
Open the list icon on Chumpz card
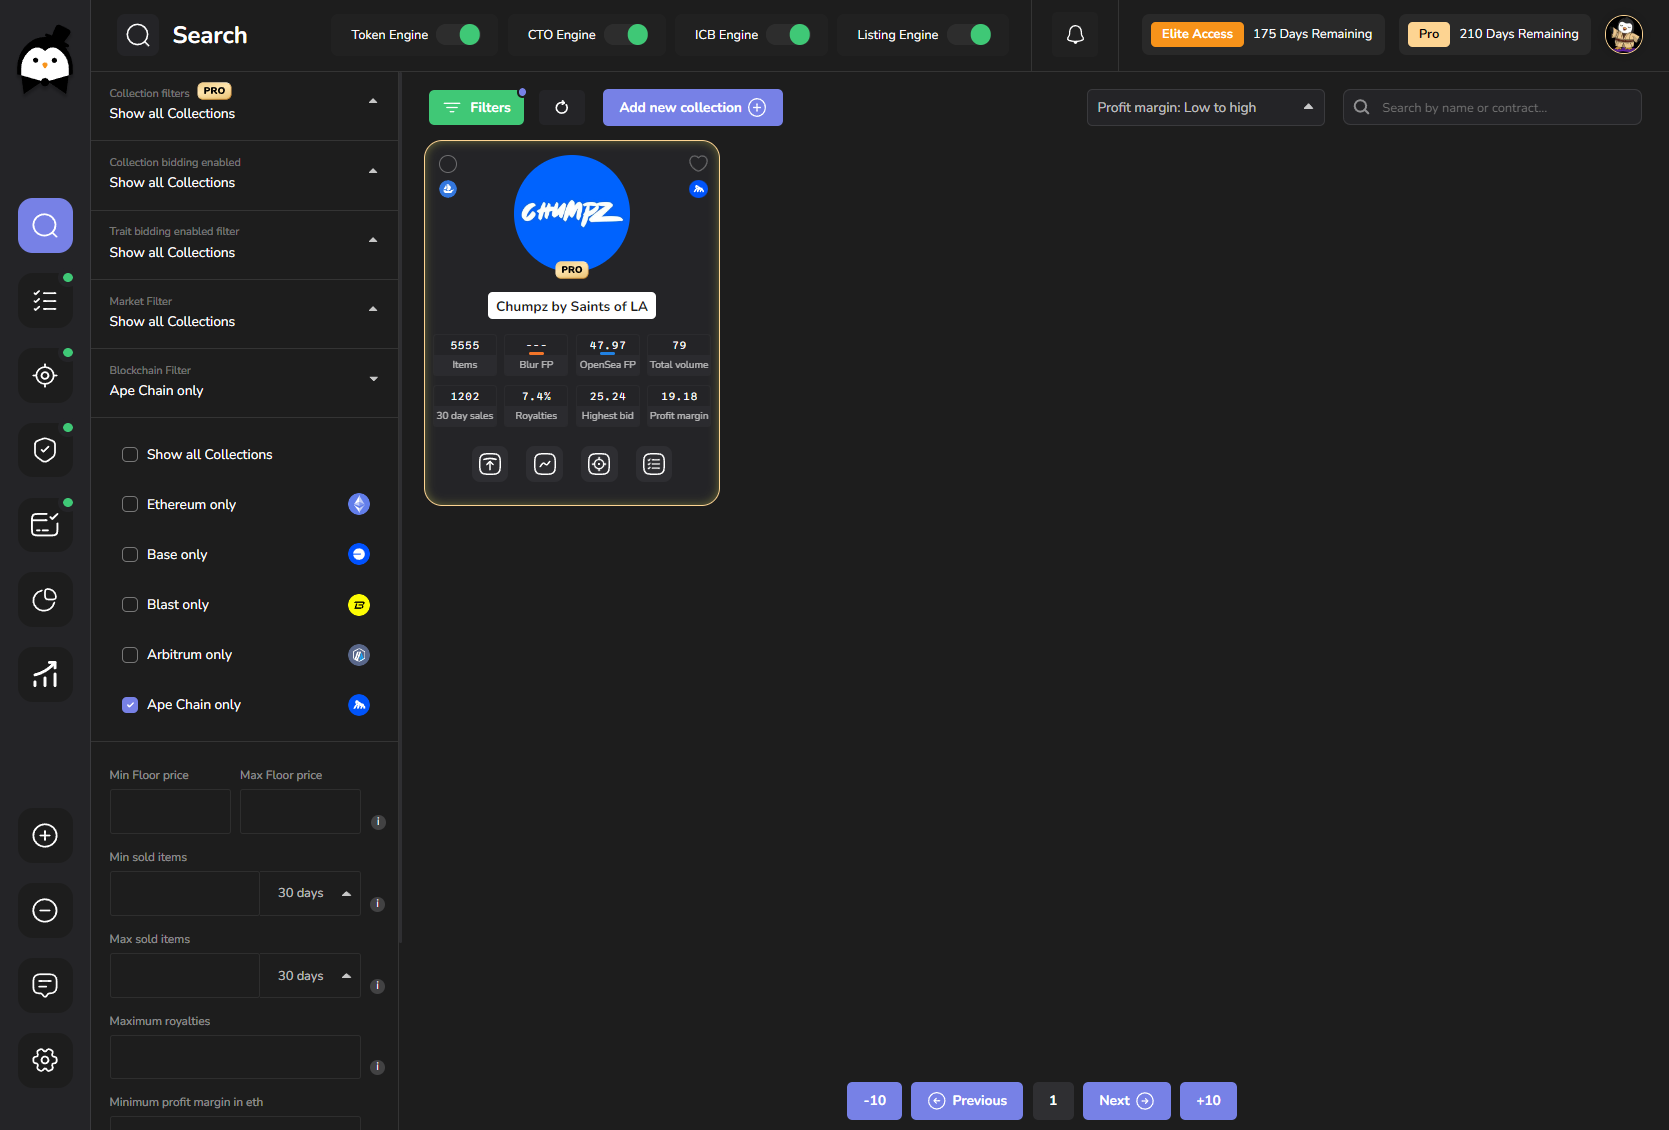coord(654,464)
